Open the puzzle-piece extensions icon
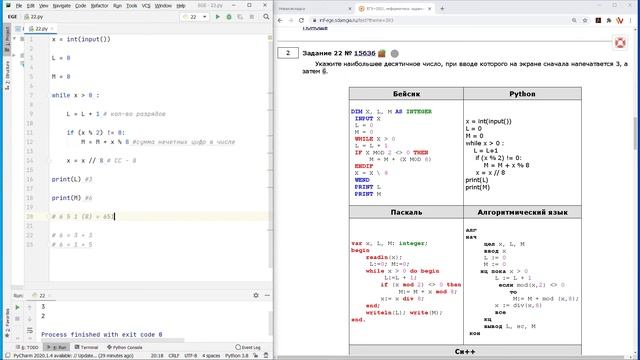 pos(609,20)
